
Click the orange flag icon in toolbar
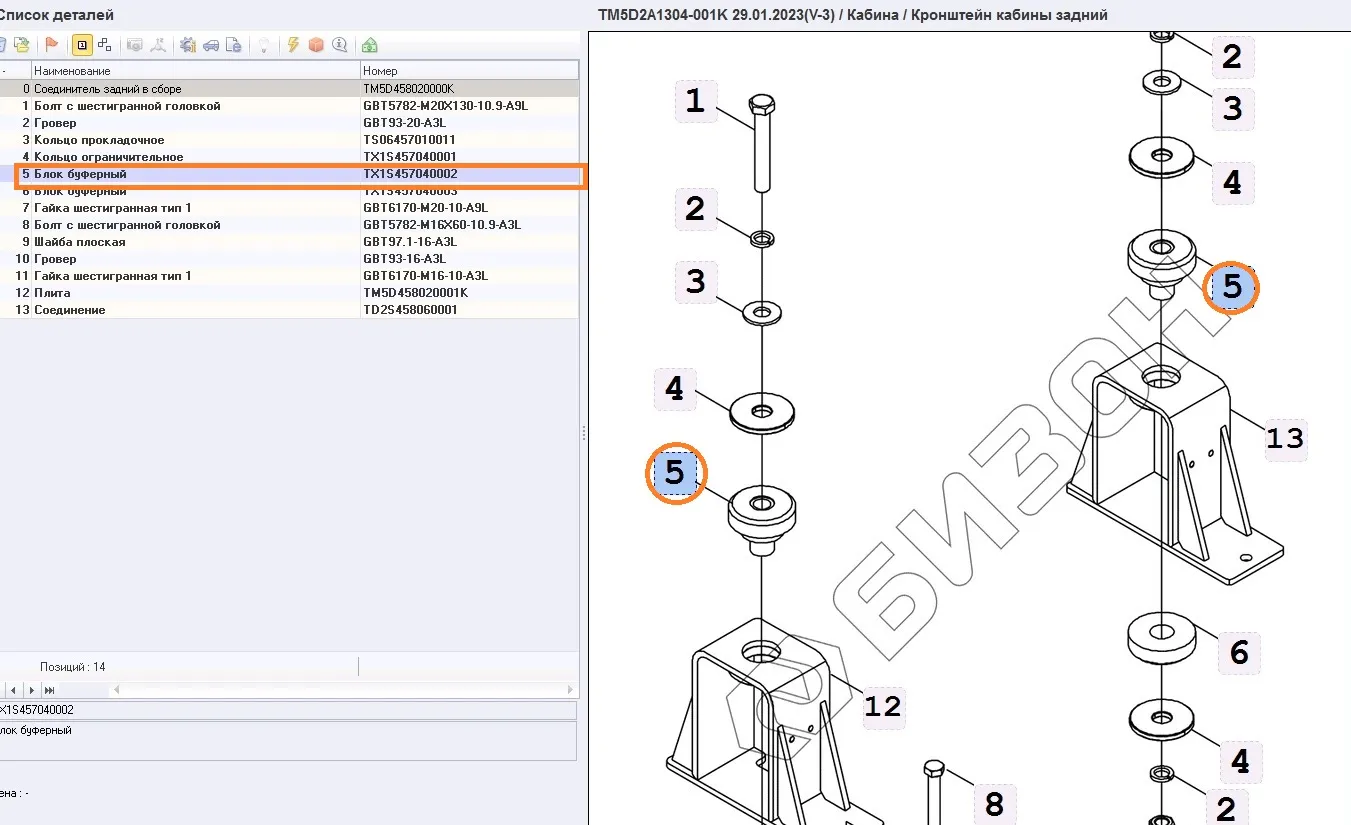pos(52,45)
